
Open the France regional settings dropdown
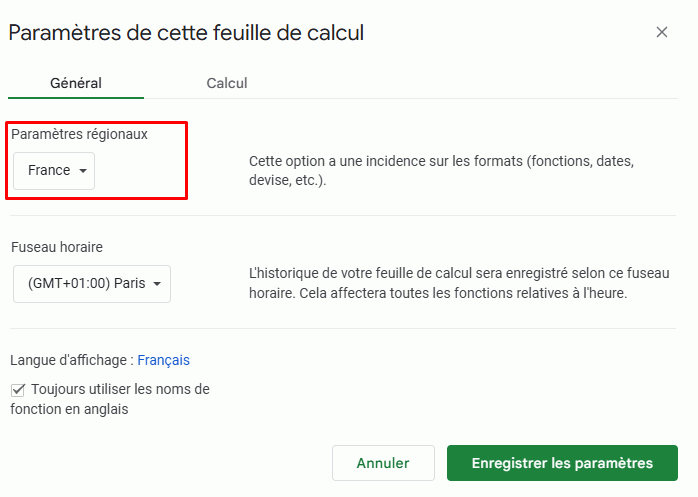pos(54,171)
